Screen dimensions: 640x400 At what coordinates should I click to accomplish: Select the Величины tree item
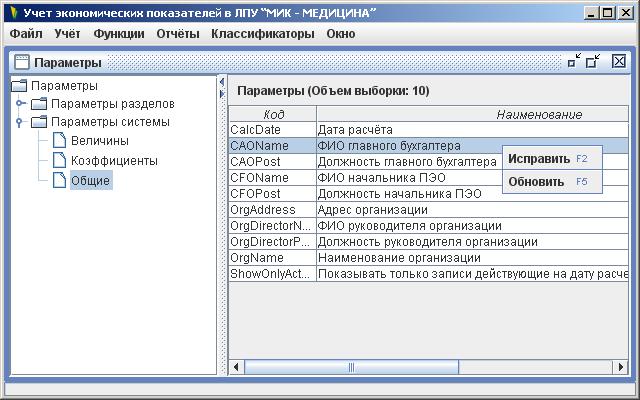[x=100, y=141]
